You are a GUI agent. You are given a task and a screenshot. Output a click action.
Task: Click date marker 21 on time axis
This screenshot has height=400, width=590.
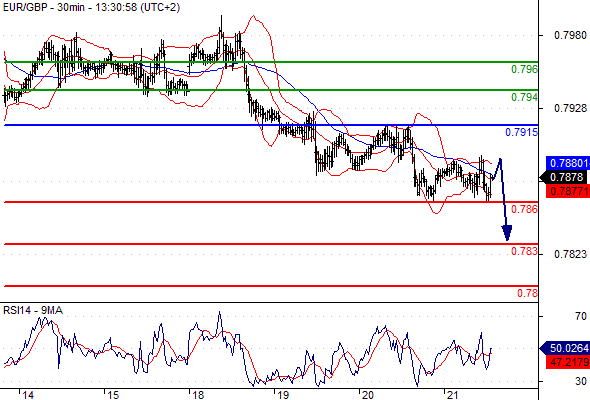[x=453, y=395]
